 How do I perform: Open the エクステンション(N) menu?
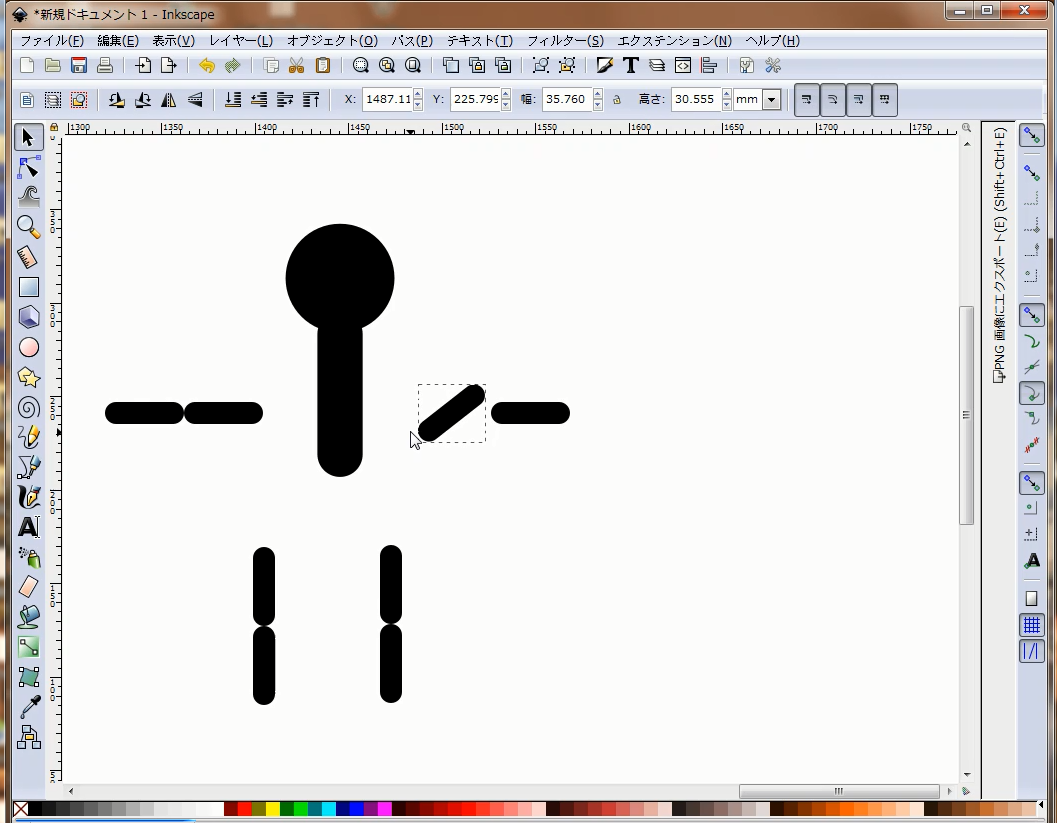[674, 41]
